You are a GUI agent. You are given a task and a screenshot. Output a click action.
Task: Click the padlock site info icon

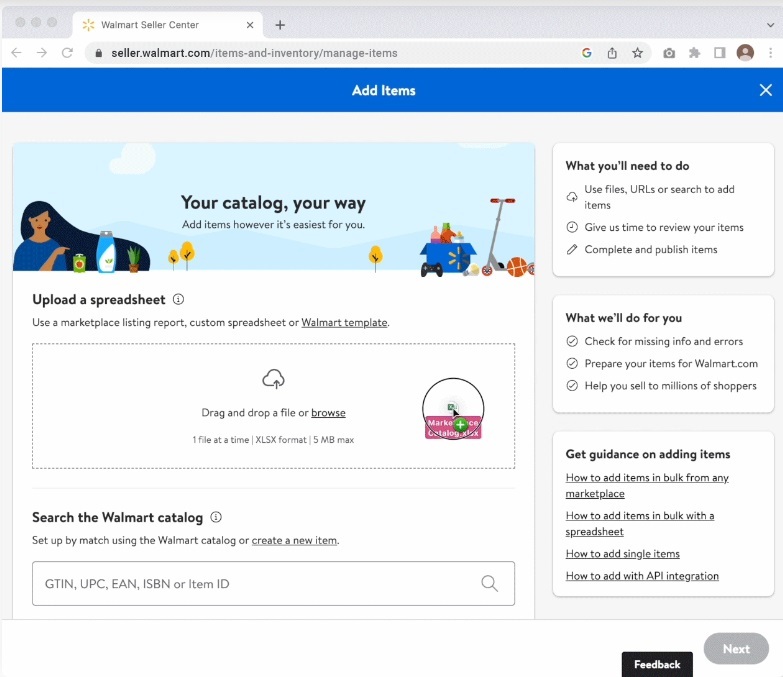98,53
